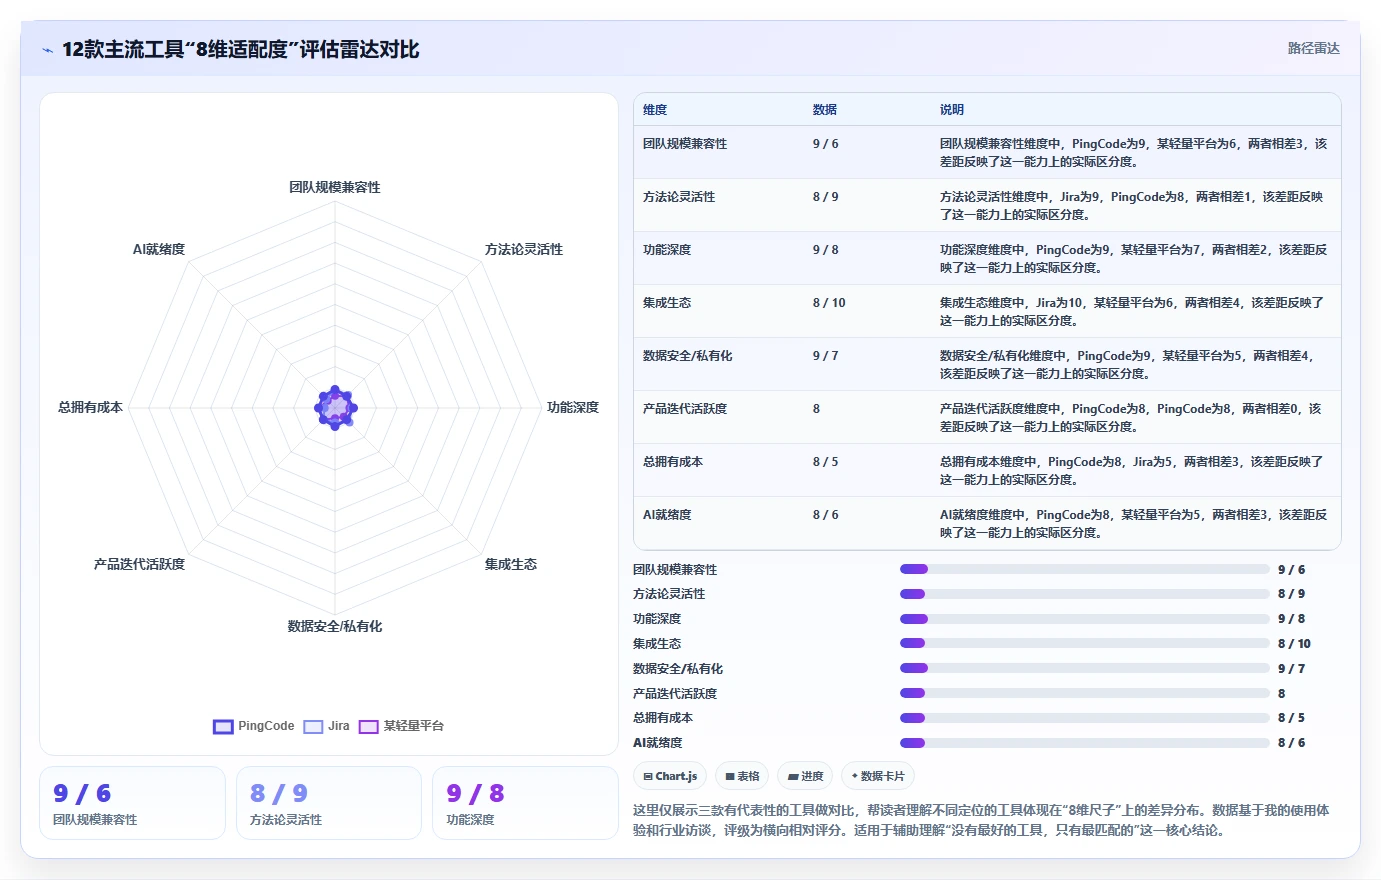This screenshot has height=880, width=1381.
Task: Click the 团队规模兼容性 axis label on the radar
Action: tap(335, 187)
